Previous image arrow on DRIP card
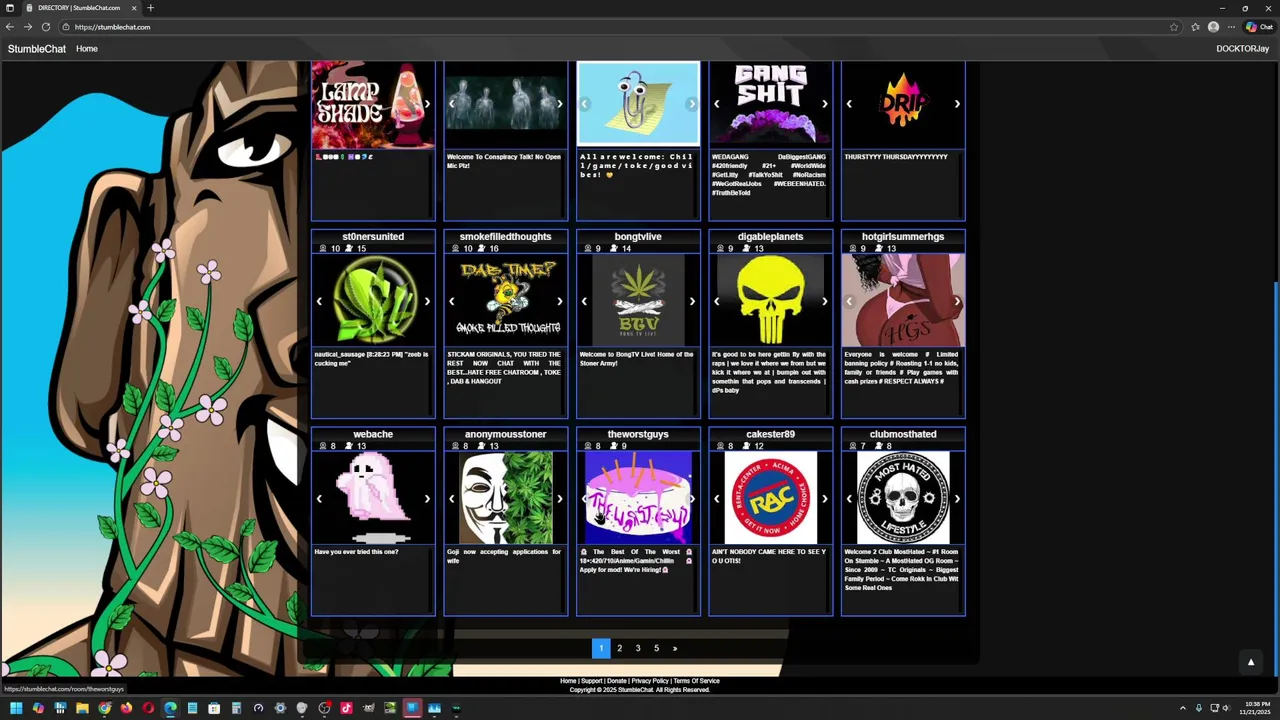1280x720 pixels. point(849,104)
